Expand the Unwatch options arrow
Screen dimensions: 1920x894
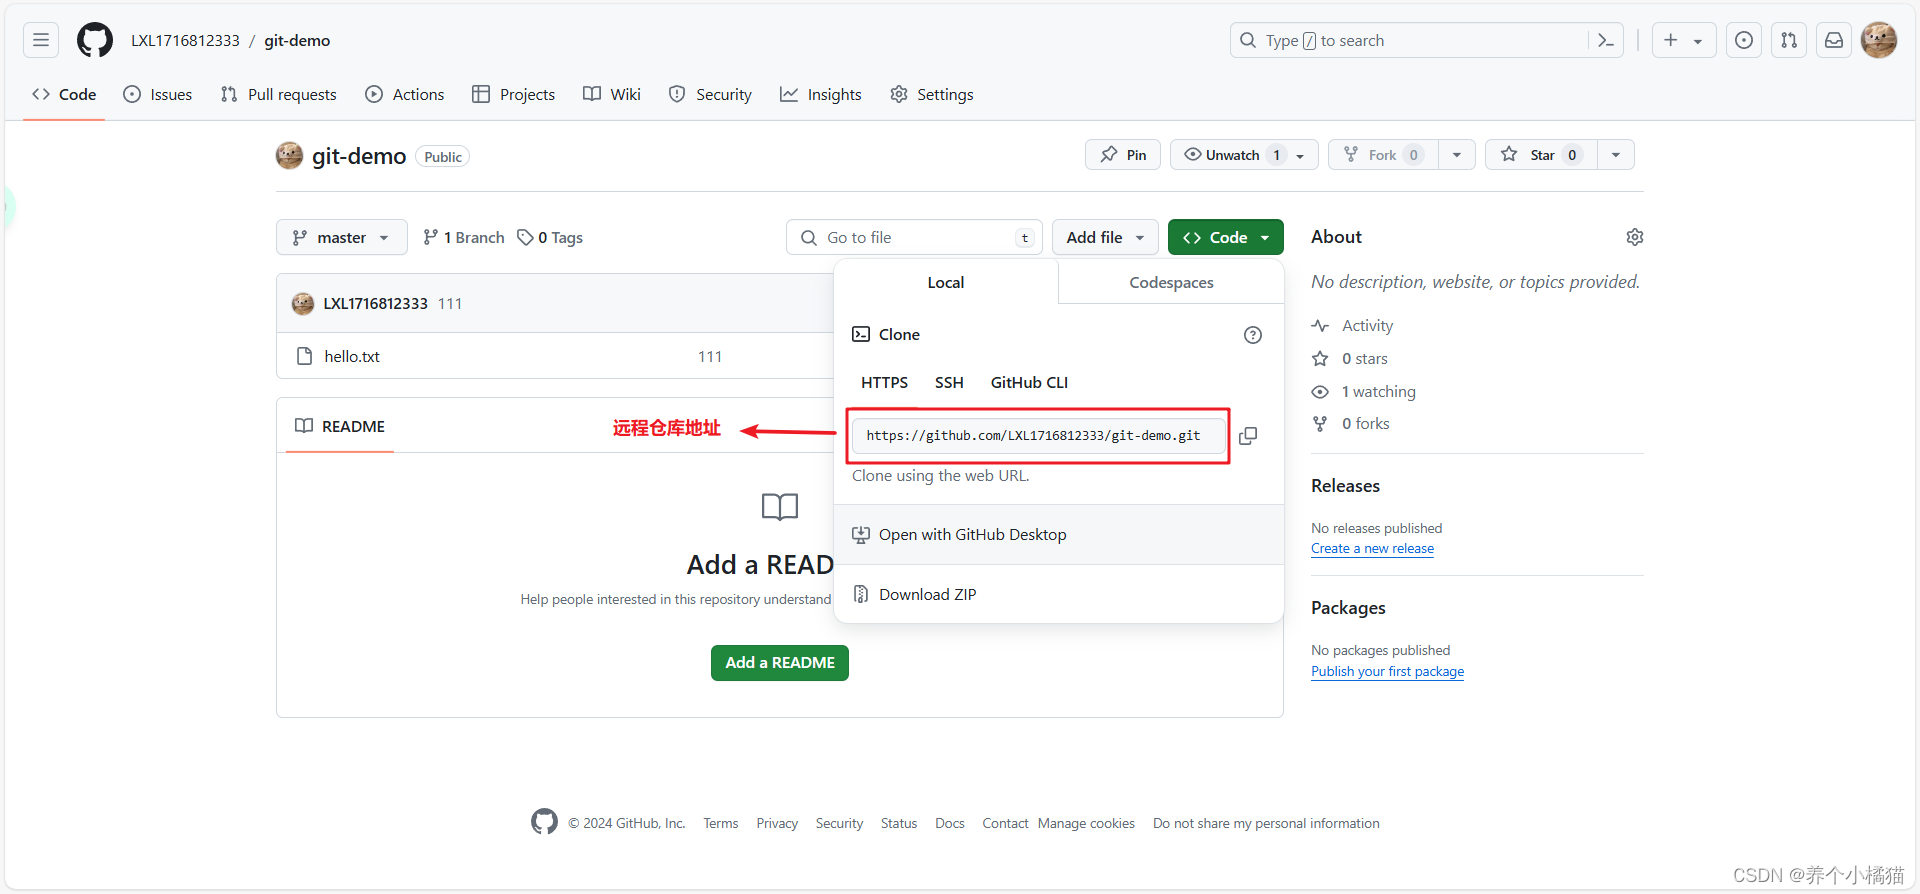click(x=1301, y=155)
